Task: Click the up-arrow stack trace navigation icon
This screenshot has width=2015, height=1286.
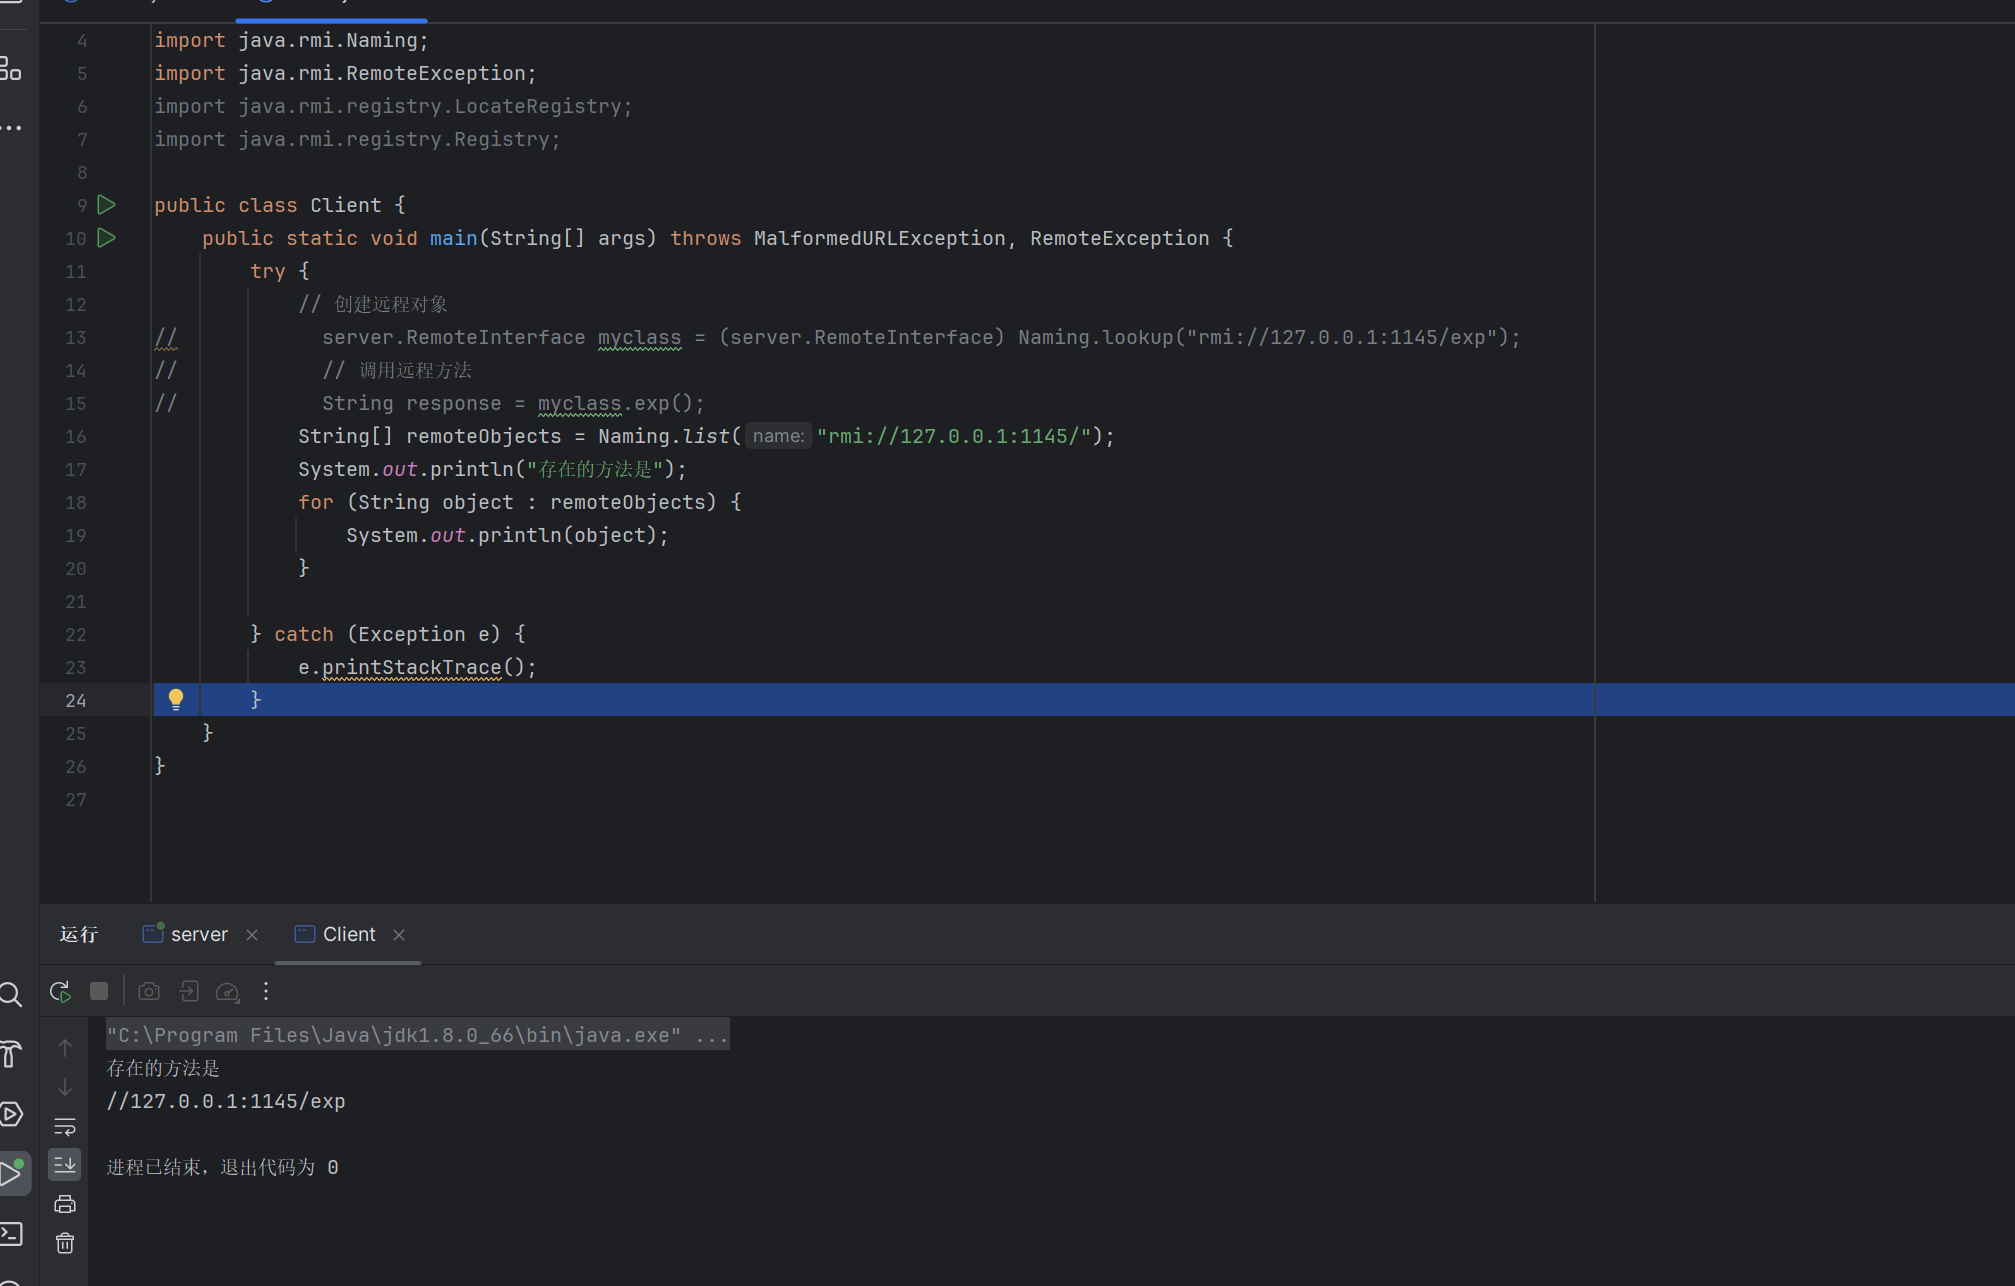Action: [65, 1048]
